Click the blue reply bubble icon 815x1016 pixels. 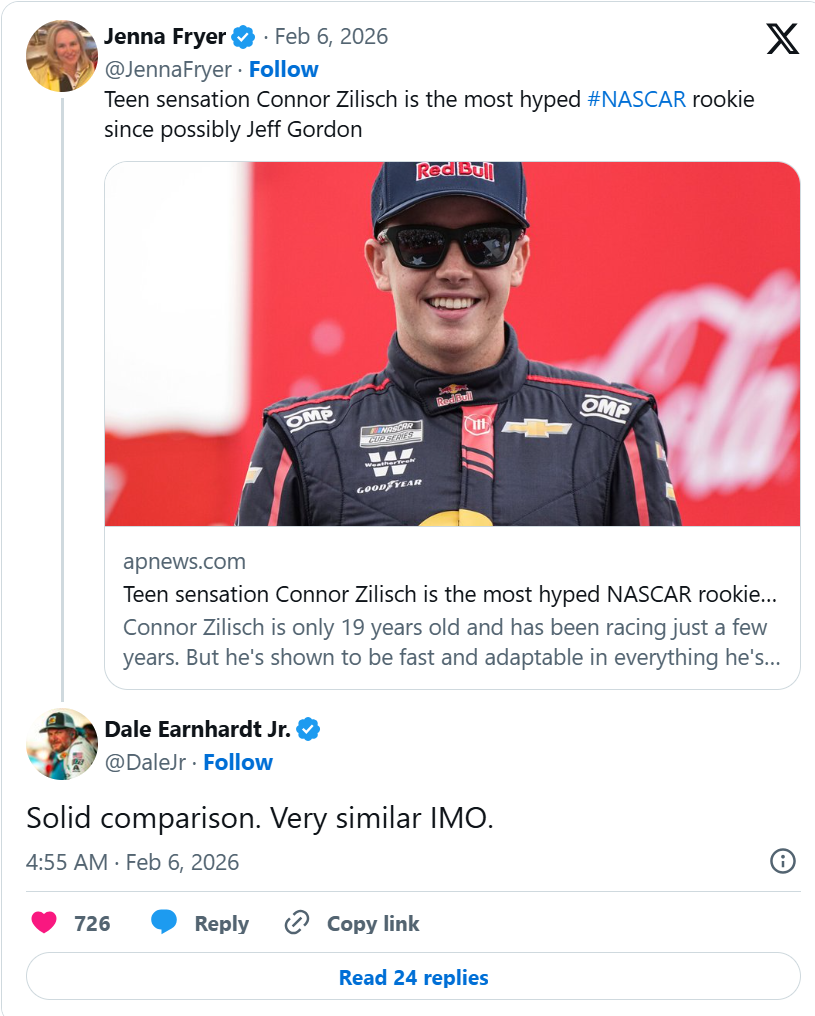point(164,922)
